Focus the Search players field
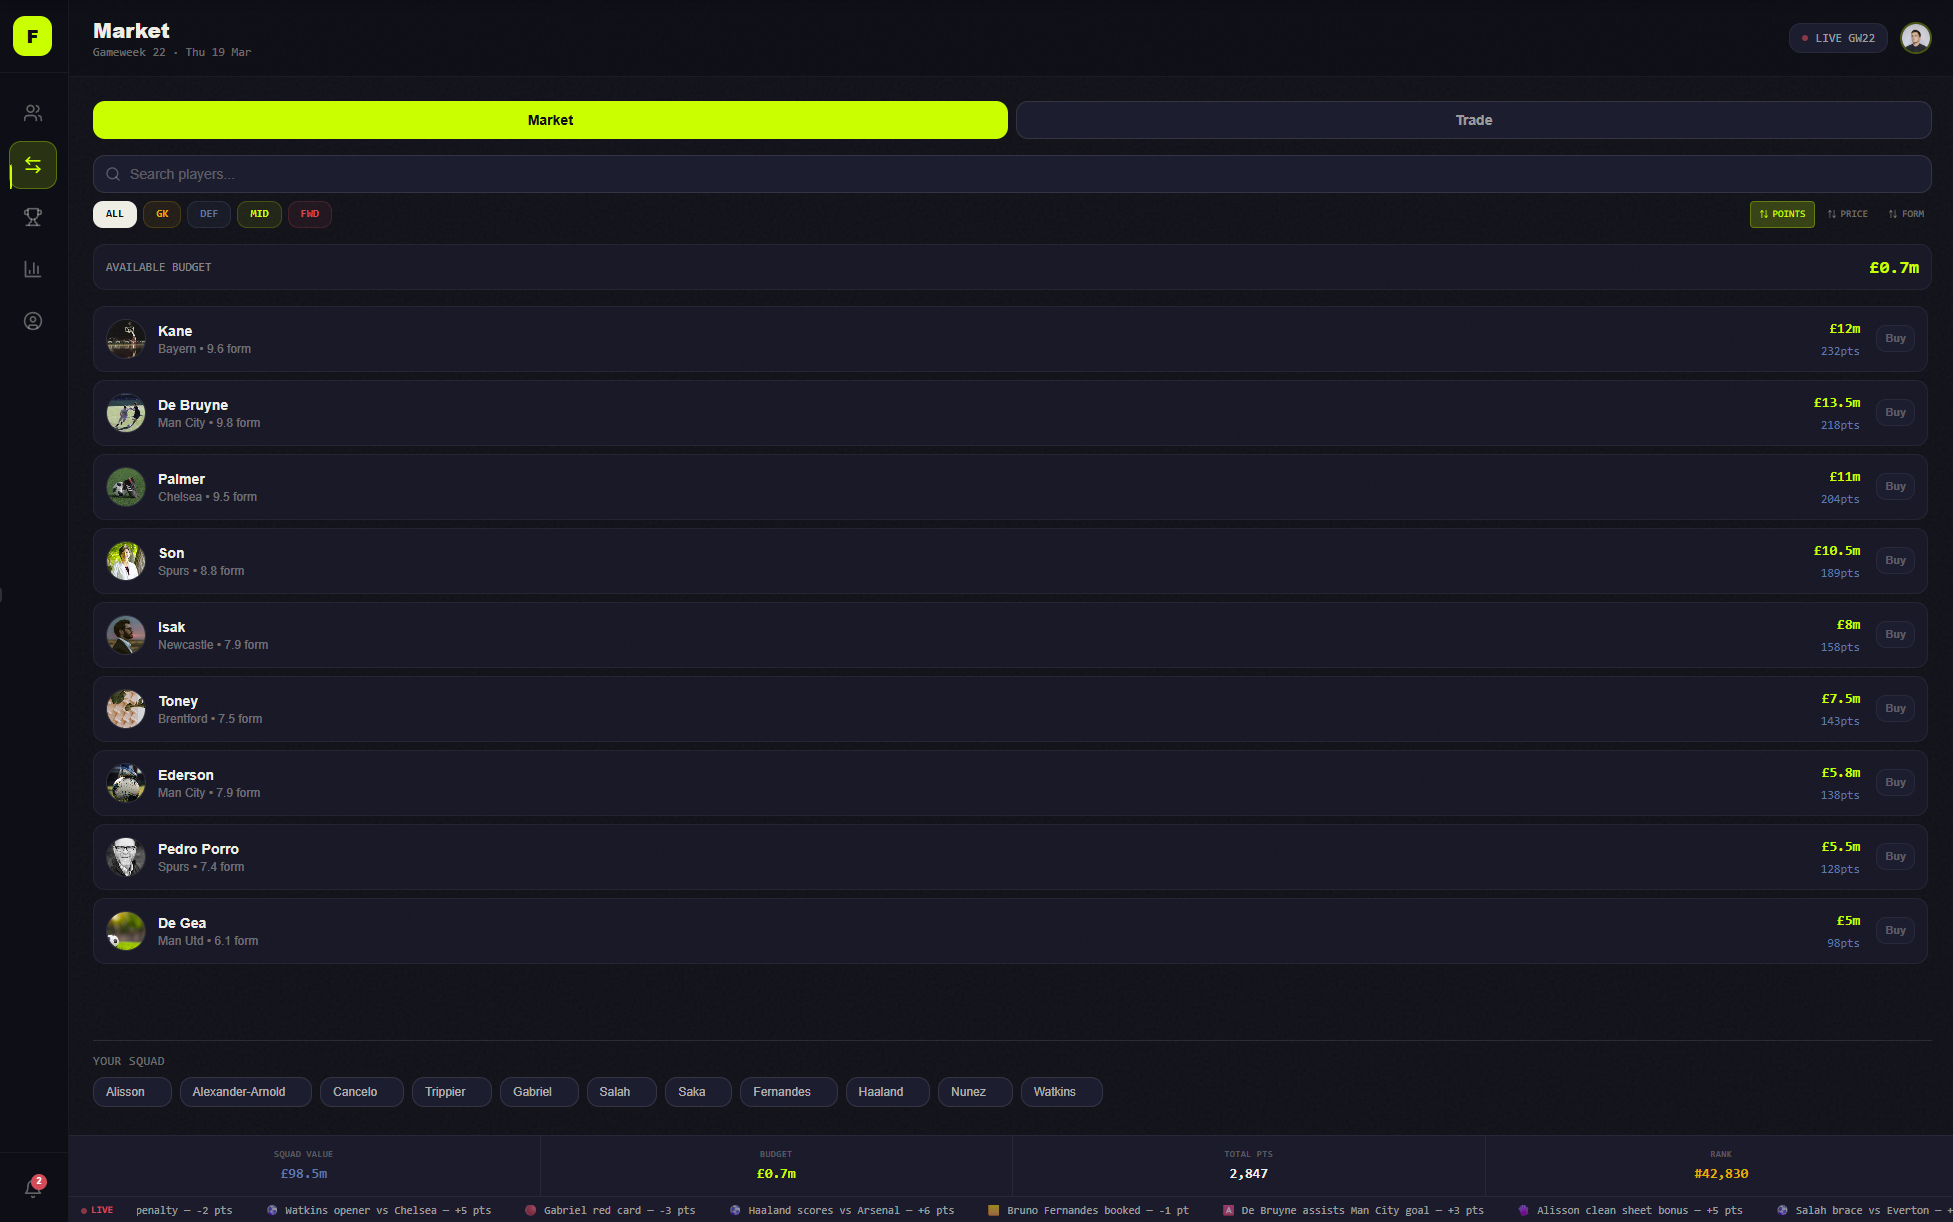The height and width of the screenshot is (1222, 1953). [1010, 174]
